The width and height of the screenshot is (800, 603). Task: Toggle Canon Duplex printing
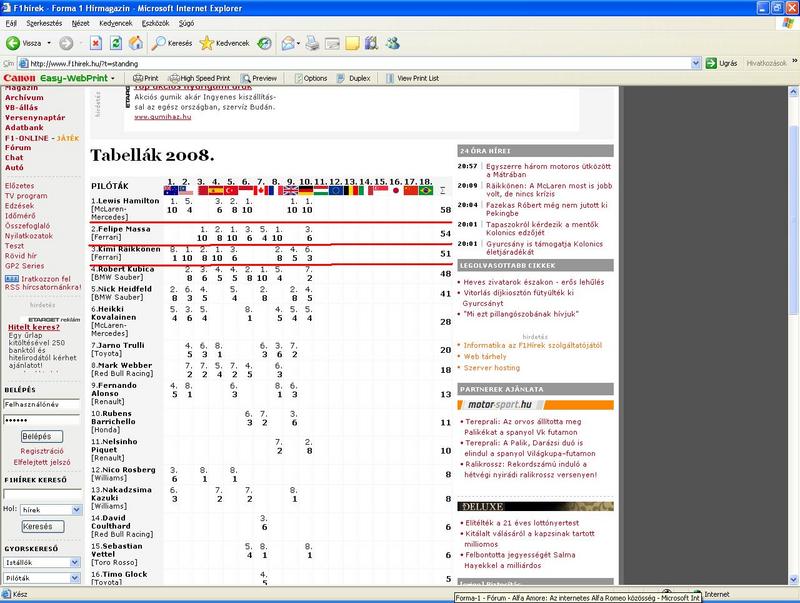point(354,78)
